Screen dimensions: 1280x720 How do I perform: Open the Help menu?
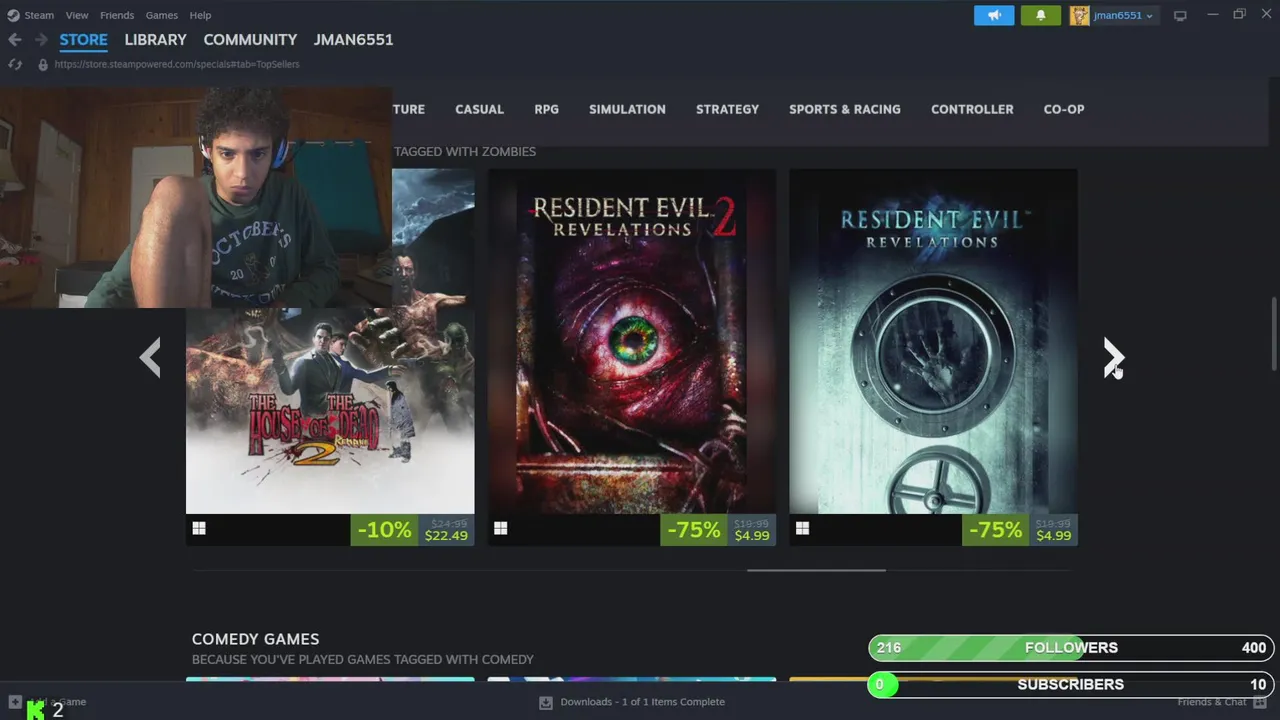pyautogui.click(x=200, y=15)
